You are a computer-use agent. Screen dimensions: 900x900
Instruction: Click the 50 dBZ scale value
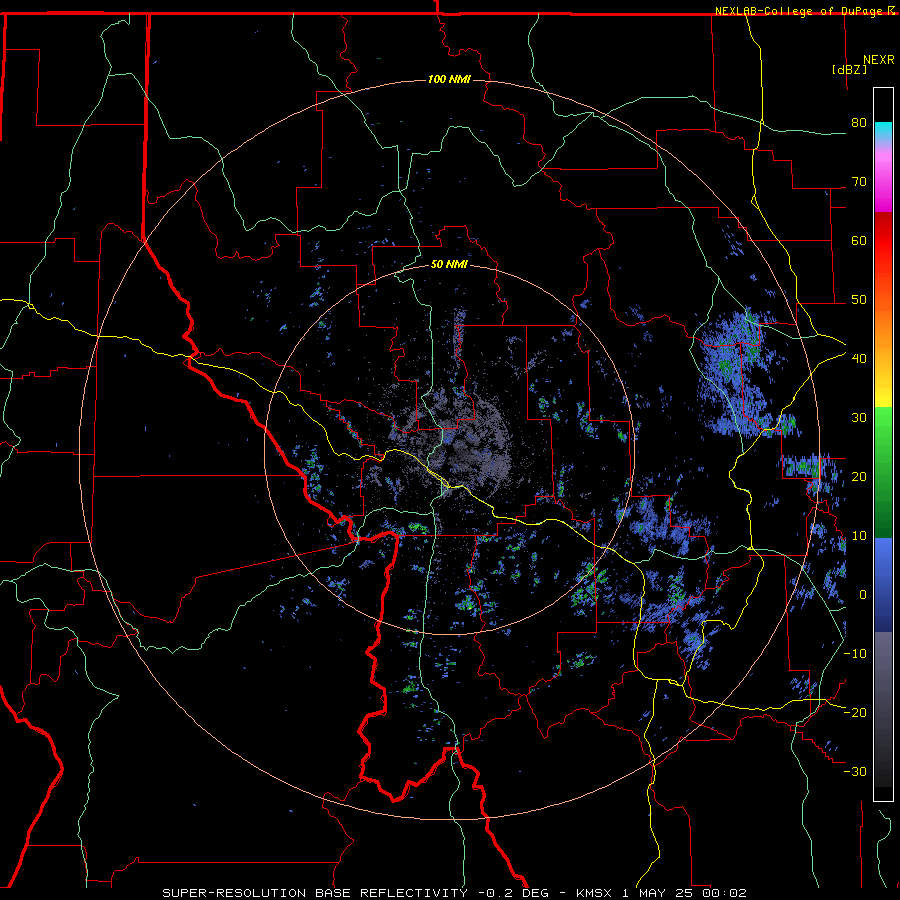[x=859, y=300]
